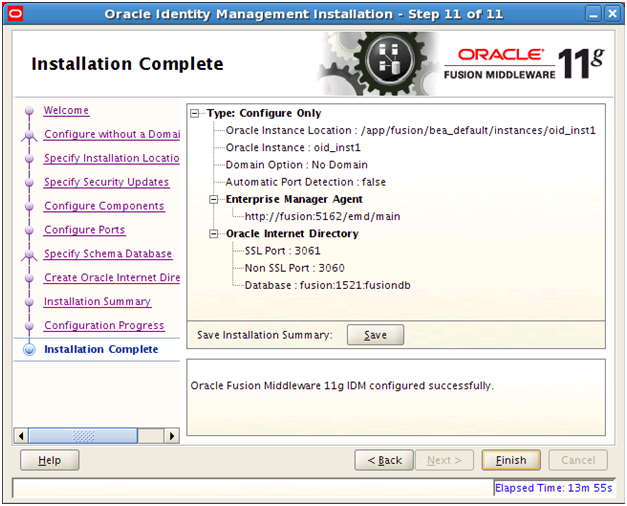Go to Configure without a Domain step
This screenshot has height=506, width=627.
coord(112,134)
